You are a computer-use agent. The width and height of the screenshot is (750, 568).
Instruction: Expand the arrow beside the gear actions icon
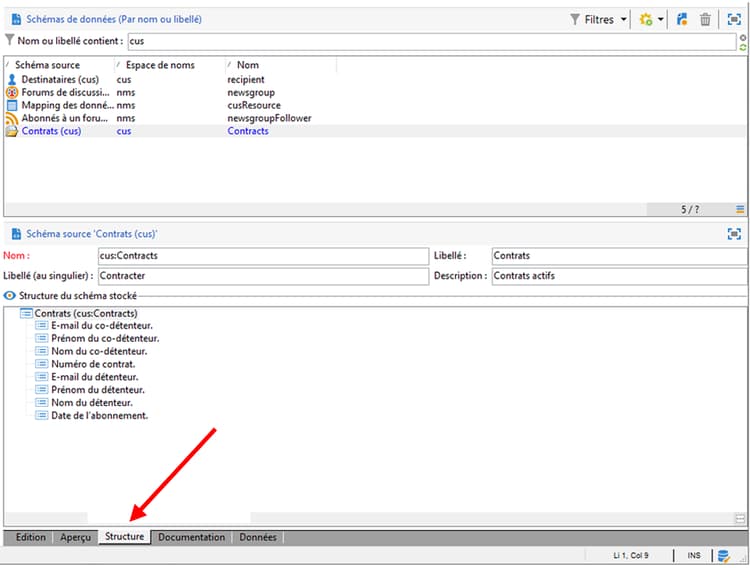(661, 20)
